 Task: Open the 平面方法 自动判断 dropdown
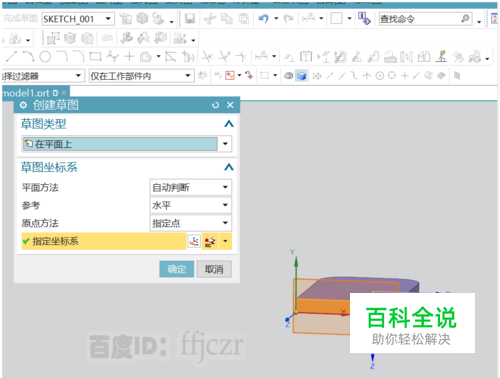(190, 187)
